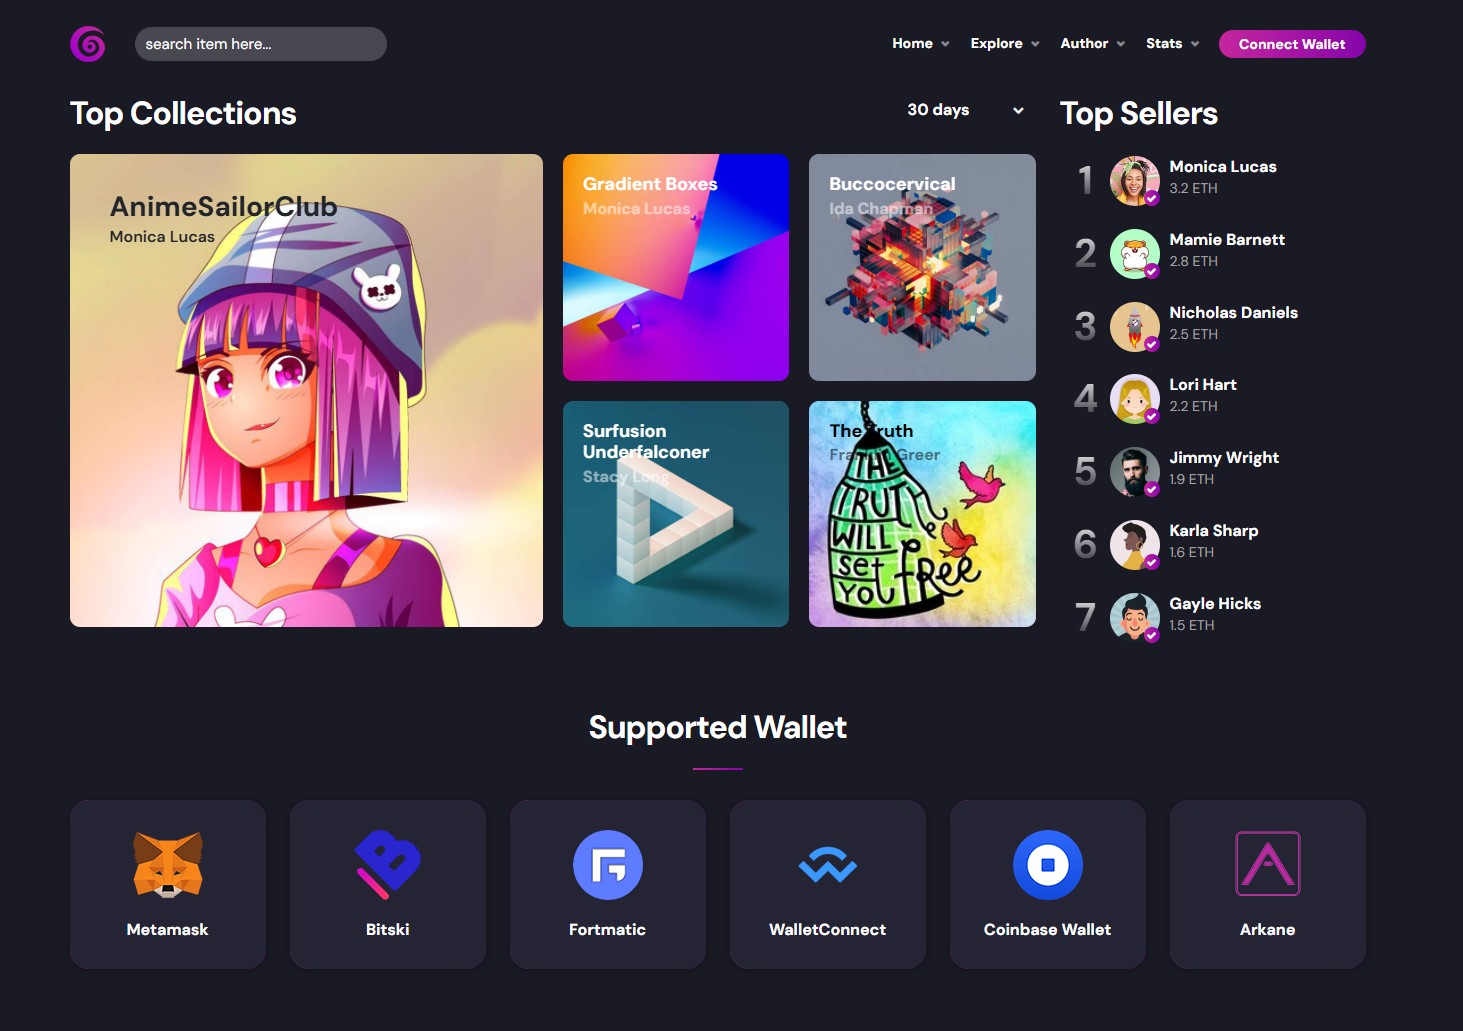Open Nicholas Daniels seller profile link
The height and width of the screenshot is (1031, 1463).
point(1233,313)
